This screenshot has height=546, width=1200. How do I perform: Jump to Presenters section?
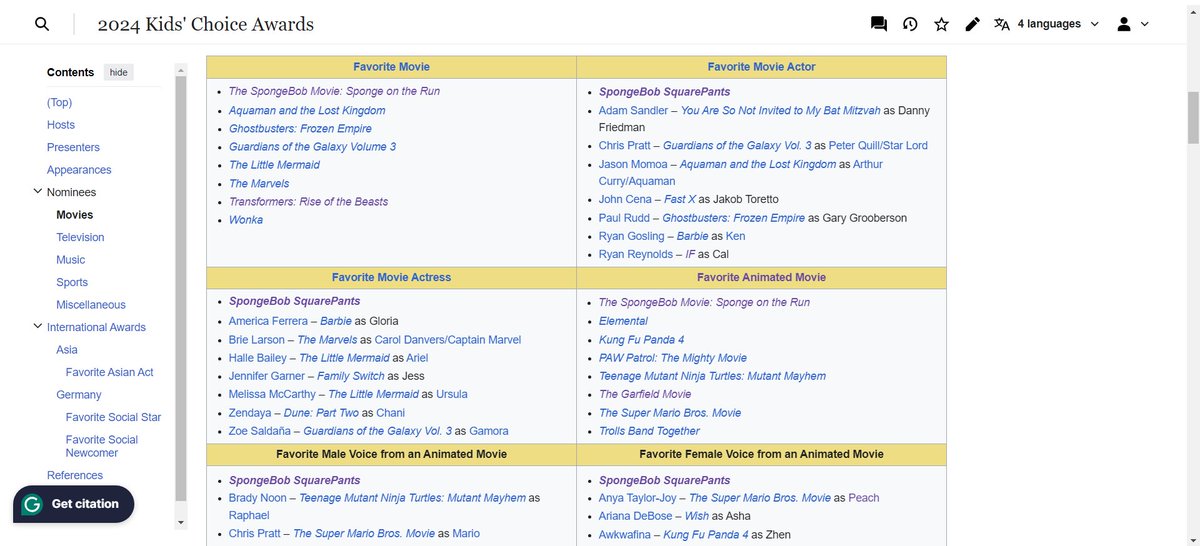click(73, 147)
